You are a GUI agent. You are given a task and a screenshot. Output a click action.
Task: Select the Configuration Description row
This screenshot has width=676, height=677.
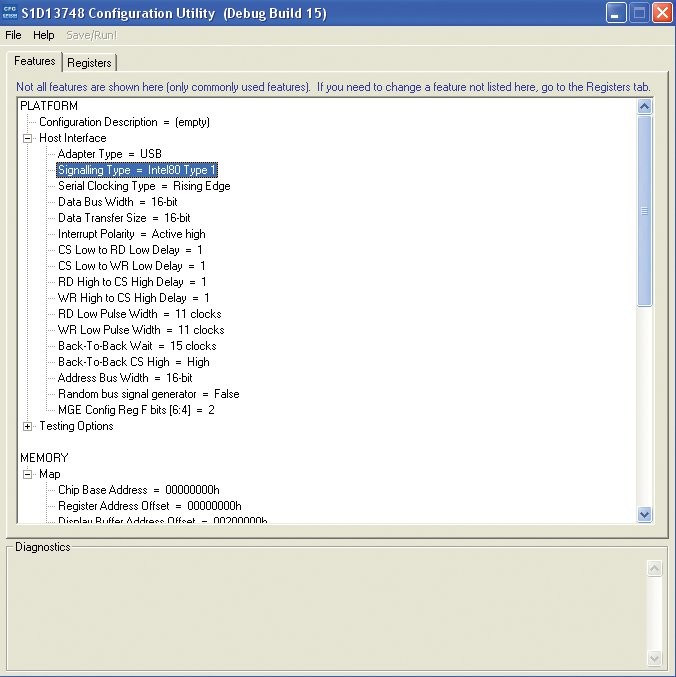pyautogui.click(x=124, y=122)
